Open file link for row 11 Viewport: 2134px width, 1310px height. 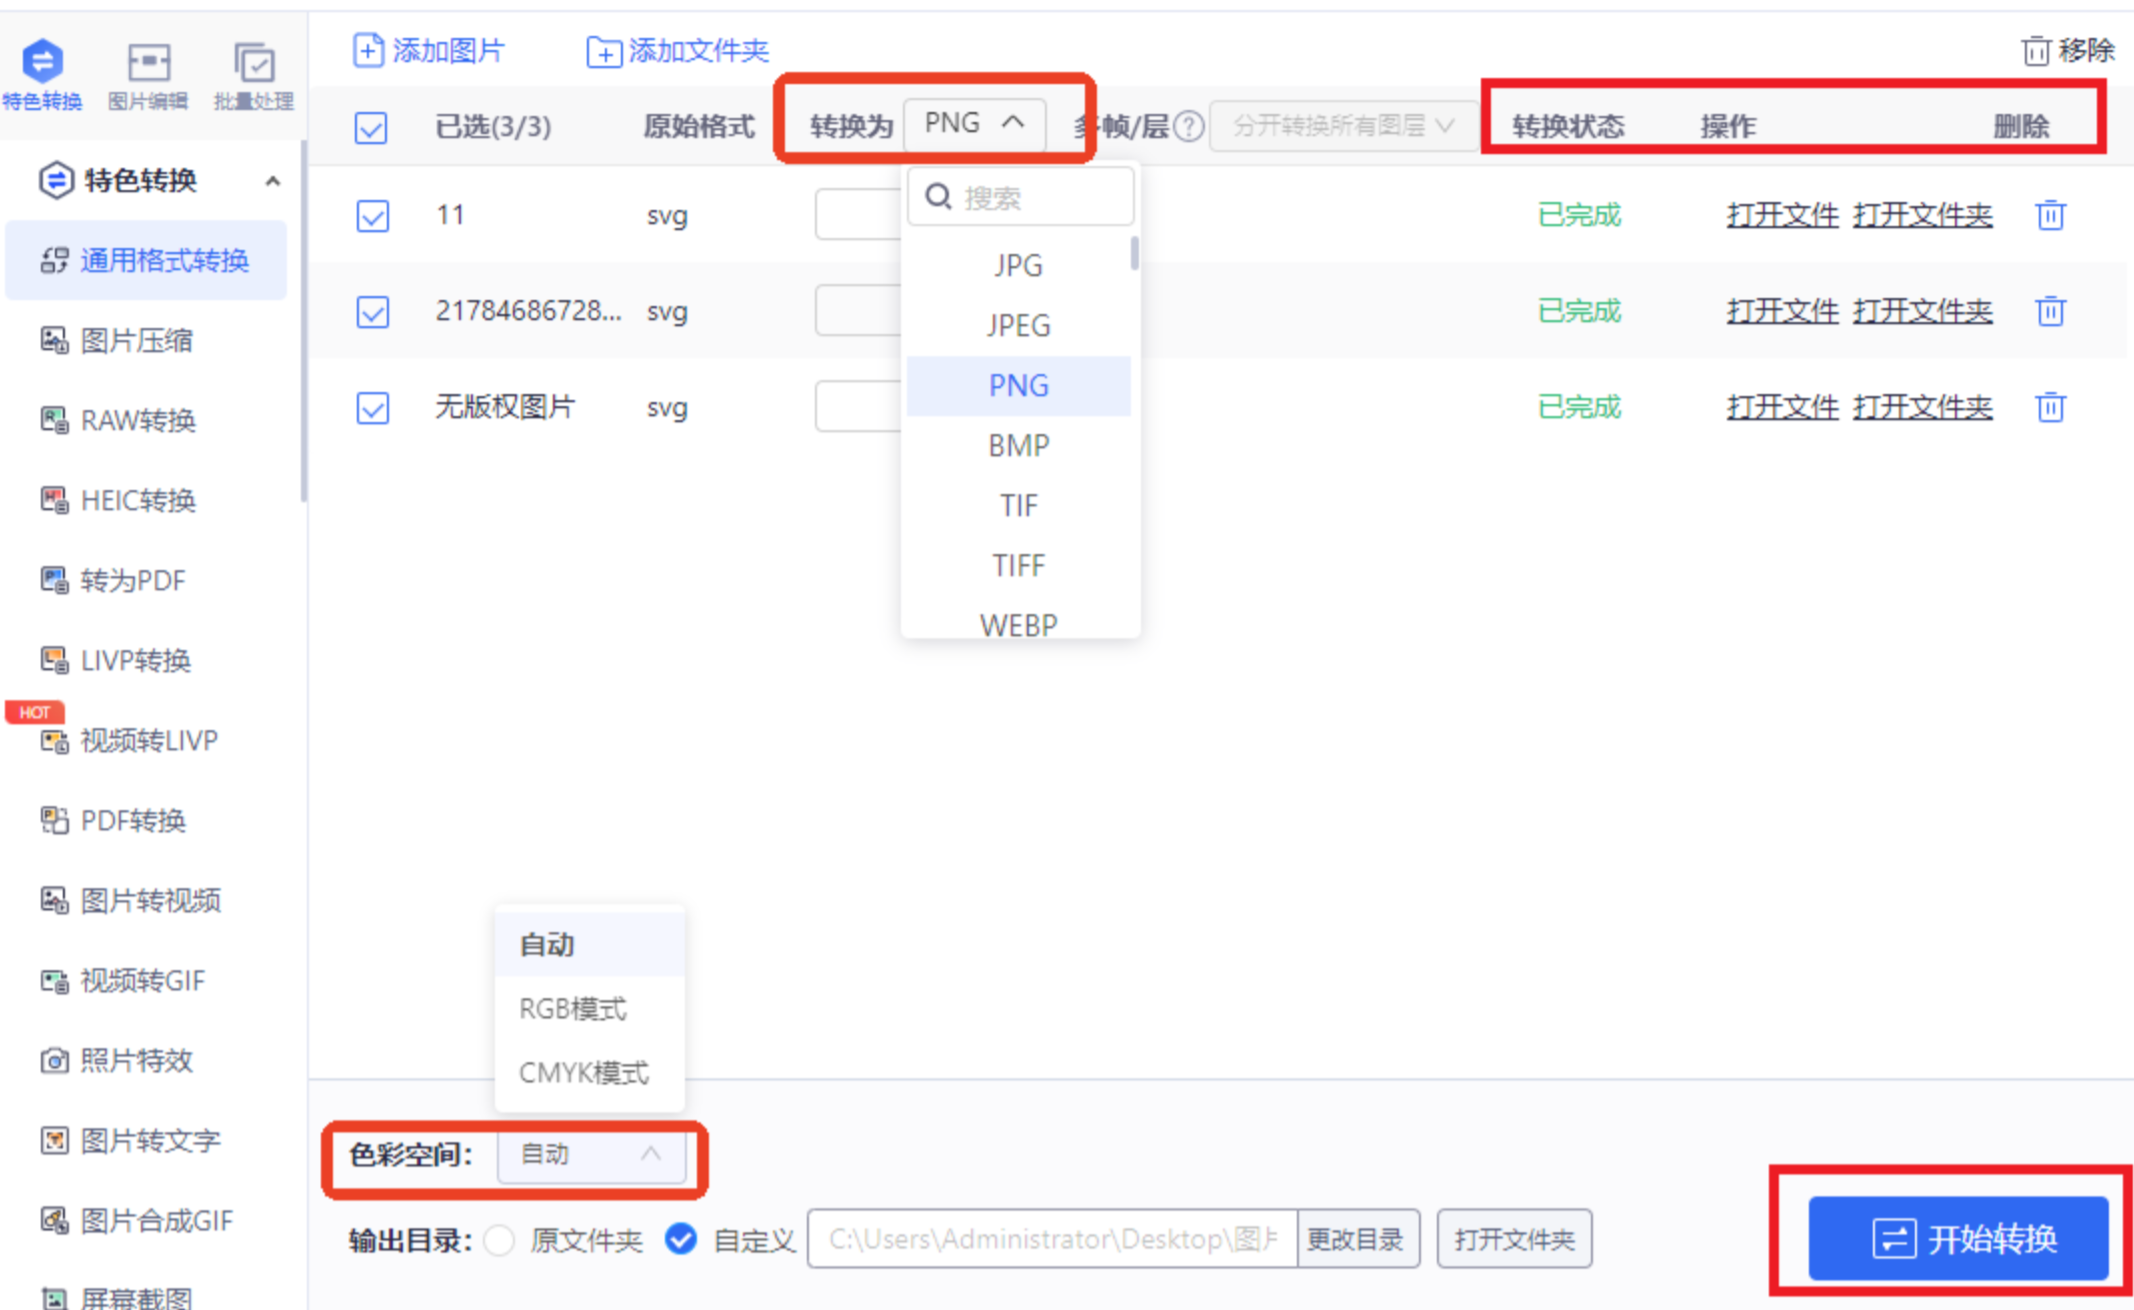1782,215
